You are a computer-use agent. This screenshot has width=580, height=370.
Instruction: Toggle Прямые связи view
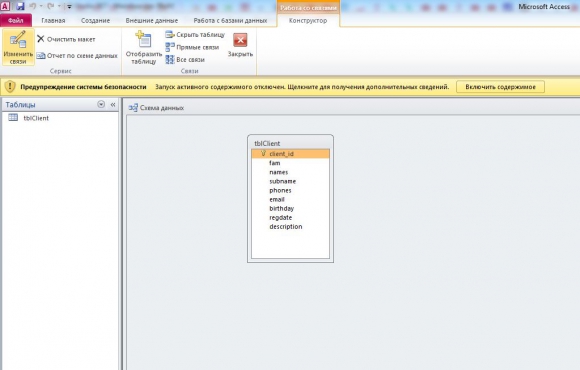pyautogui.click(x=192, y=47)
